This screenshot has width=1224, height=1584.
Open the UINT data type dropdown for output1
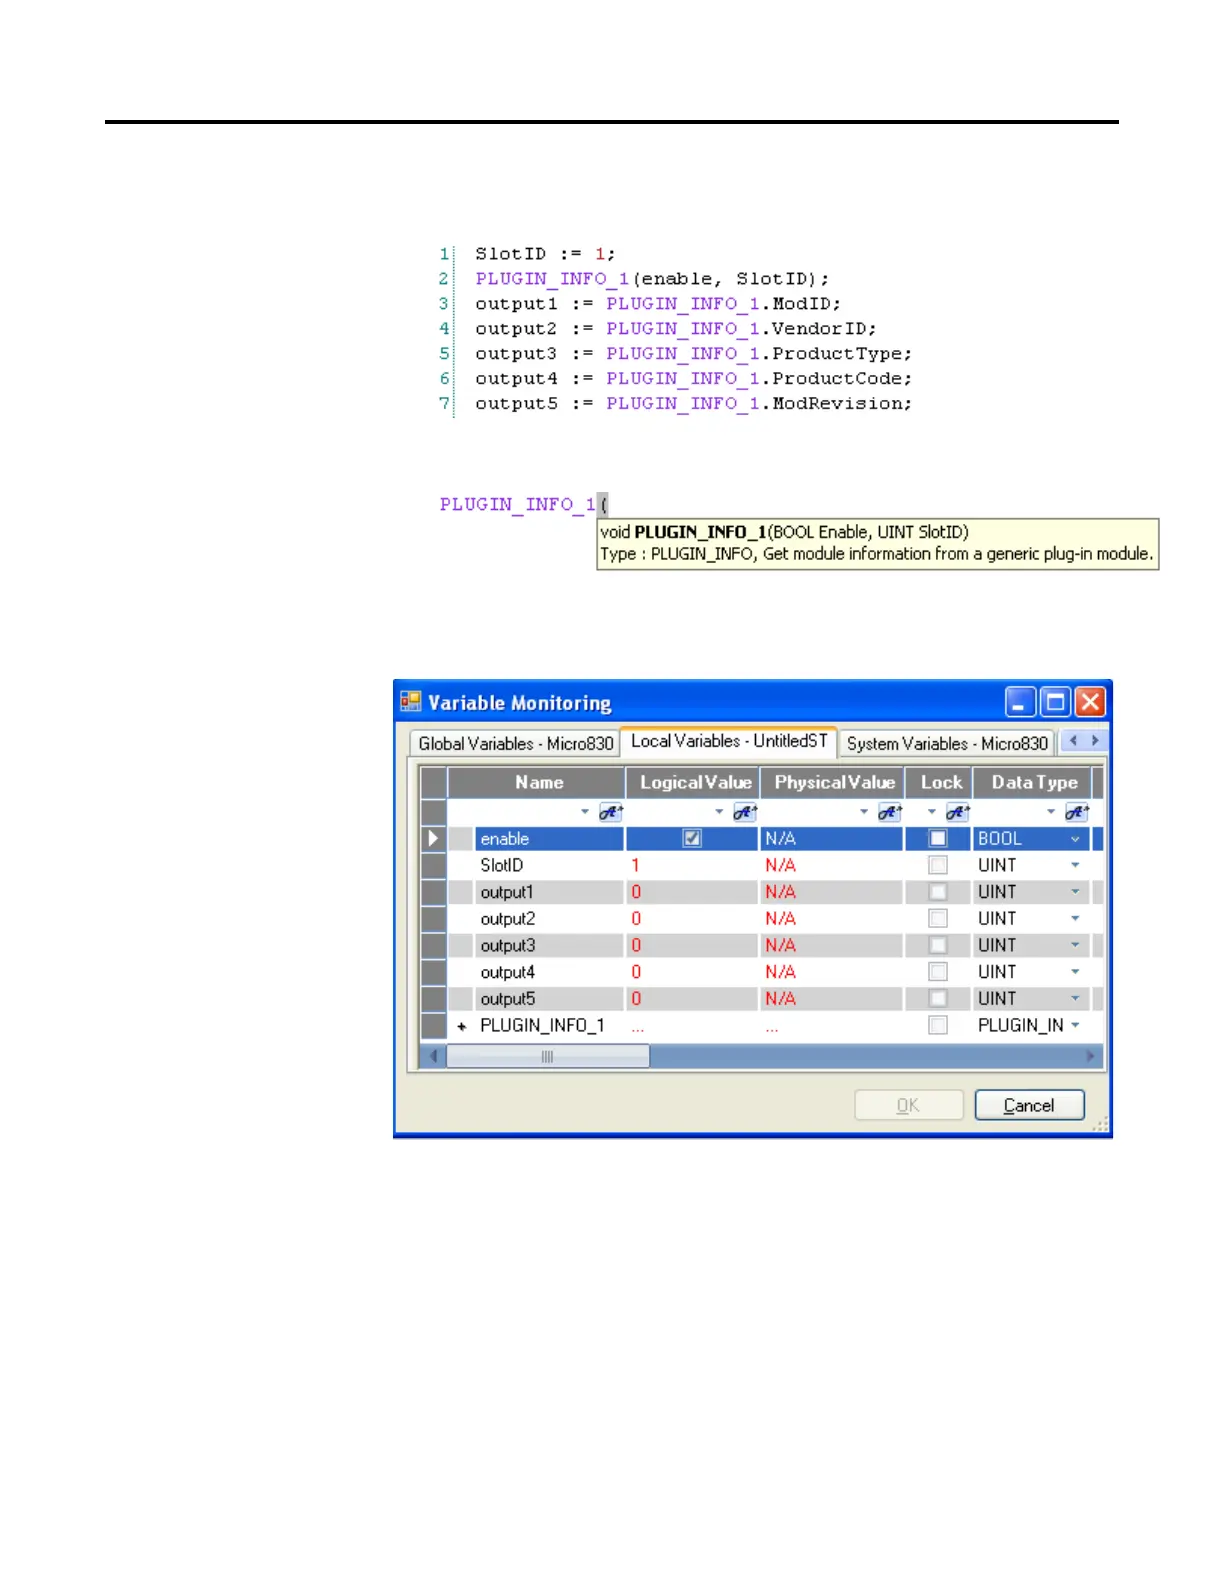tap(1075, 892)
